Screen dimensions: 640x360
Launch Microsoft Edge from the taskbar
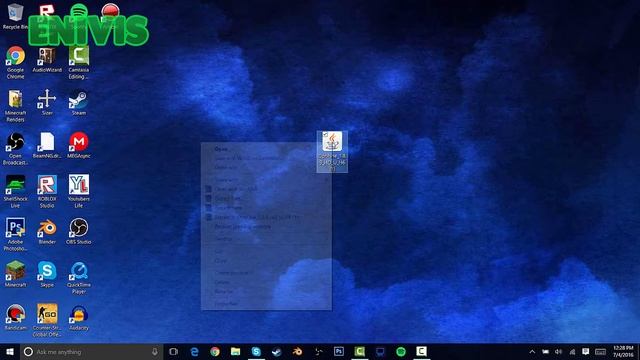[194, 351]
